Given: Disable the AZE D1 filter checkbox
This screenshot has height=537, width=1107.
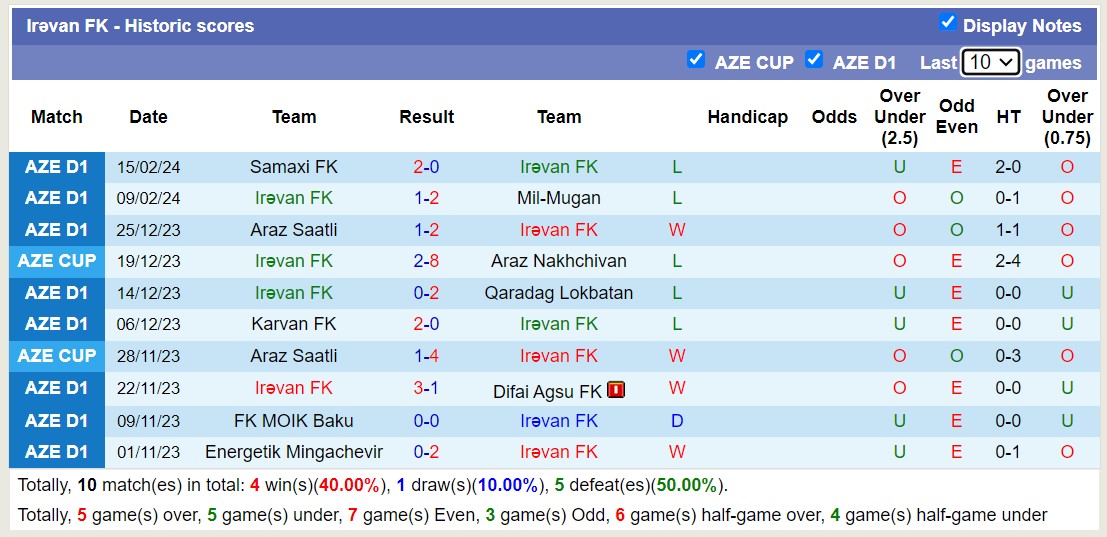Looking at the screenshot, I should 814,60.
